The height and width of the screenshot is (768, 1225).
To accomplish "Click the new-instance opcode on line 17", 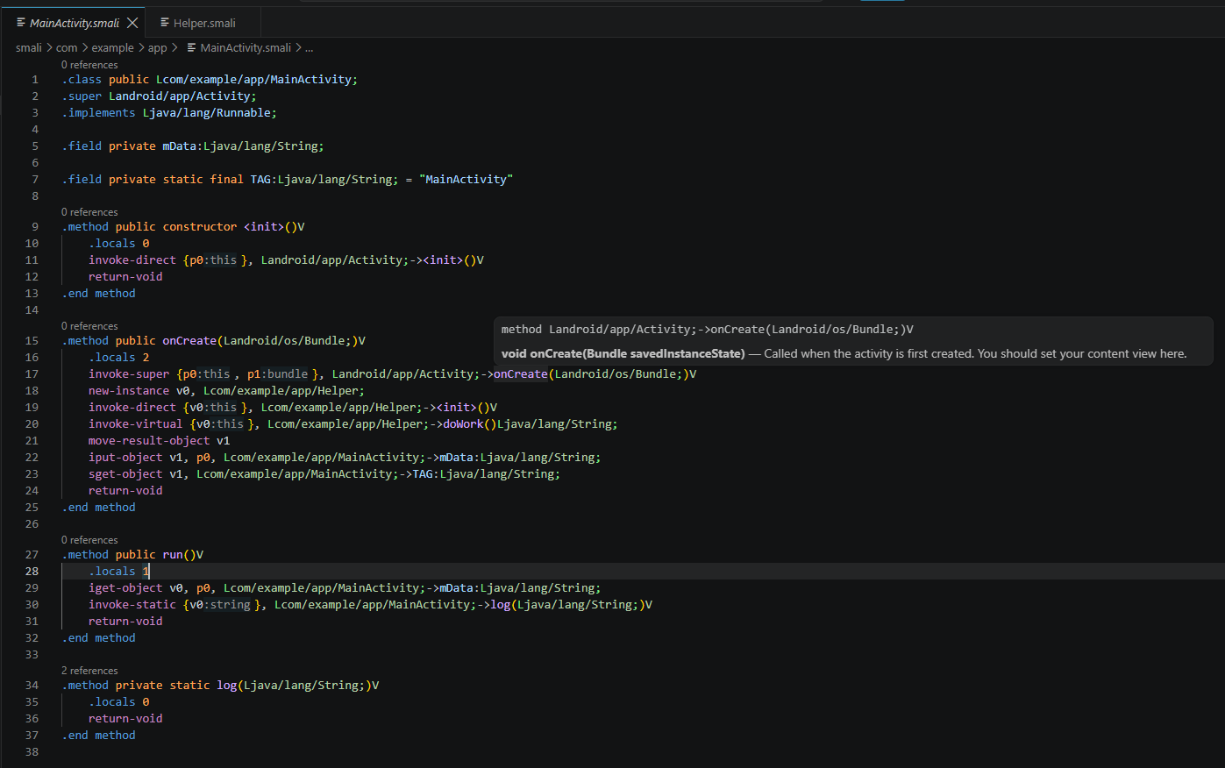I will point(129,391).
